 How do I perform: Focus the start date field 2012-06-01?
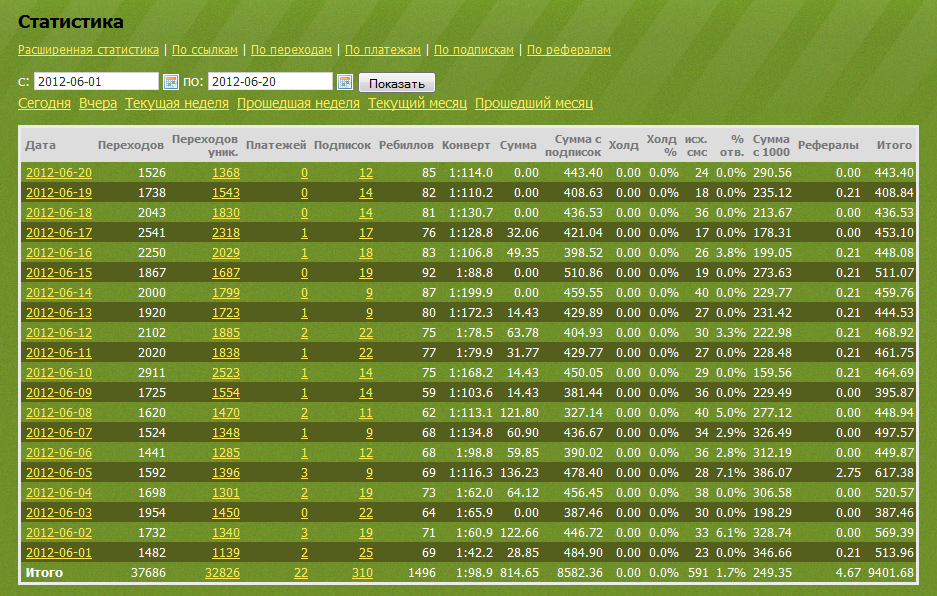pyautogui.click(x=96, y=81)
